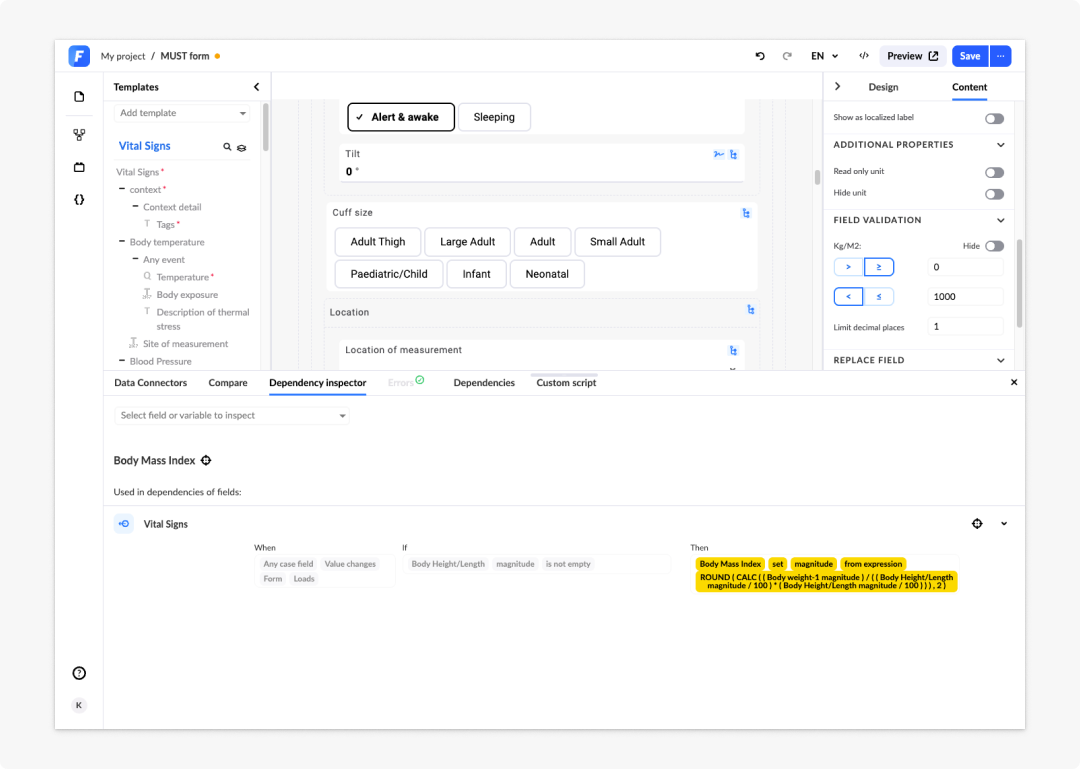1080x769 pixels.
Task: Click the Preview button
Action: 913,56
